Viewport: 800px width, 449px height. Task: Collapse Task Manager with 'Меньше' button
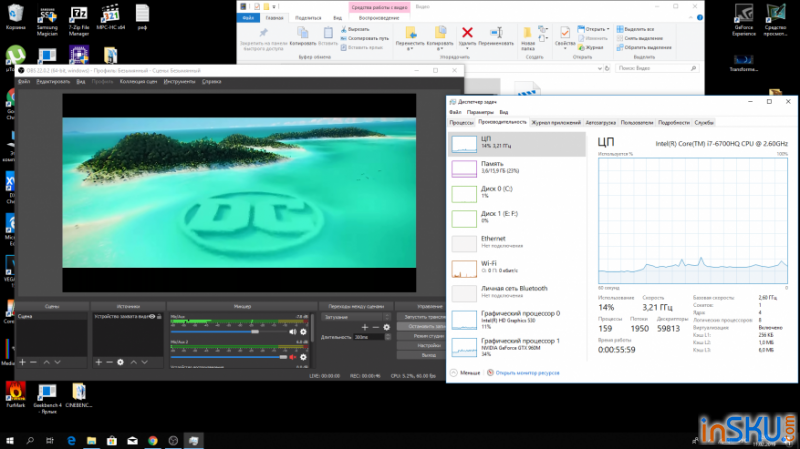[465, 373]
